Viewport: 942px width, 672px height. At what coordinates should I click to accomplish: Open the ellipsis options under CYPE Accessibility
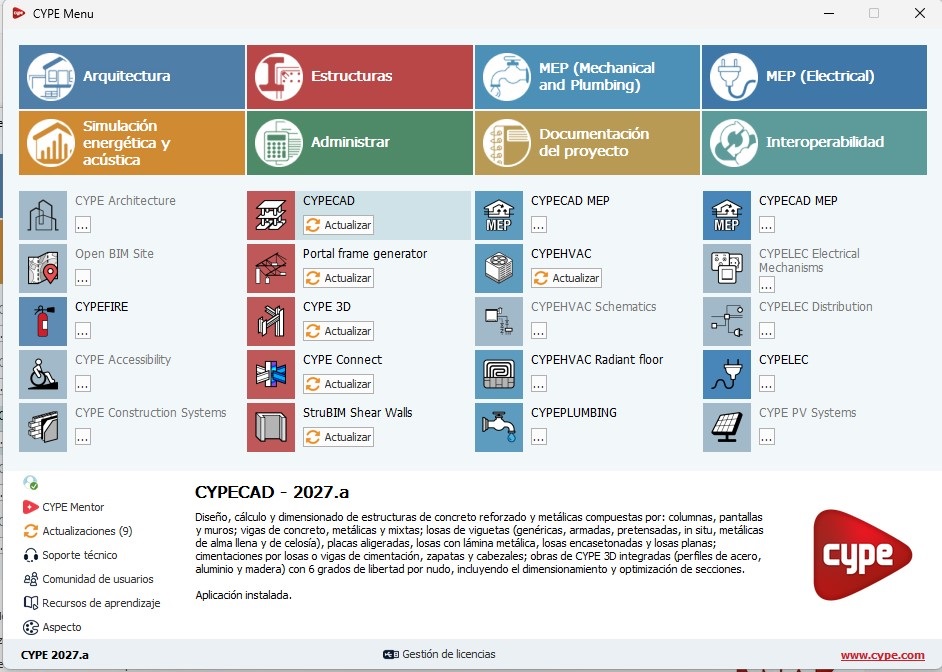tap(83, 384)
